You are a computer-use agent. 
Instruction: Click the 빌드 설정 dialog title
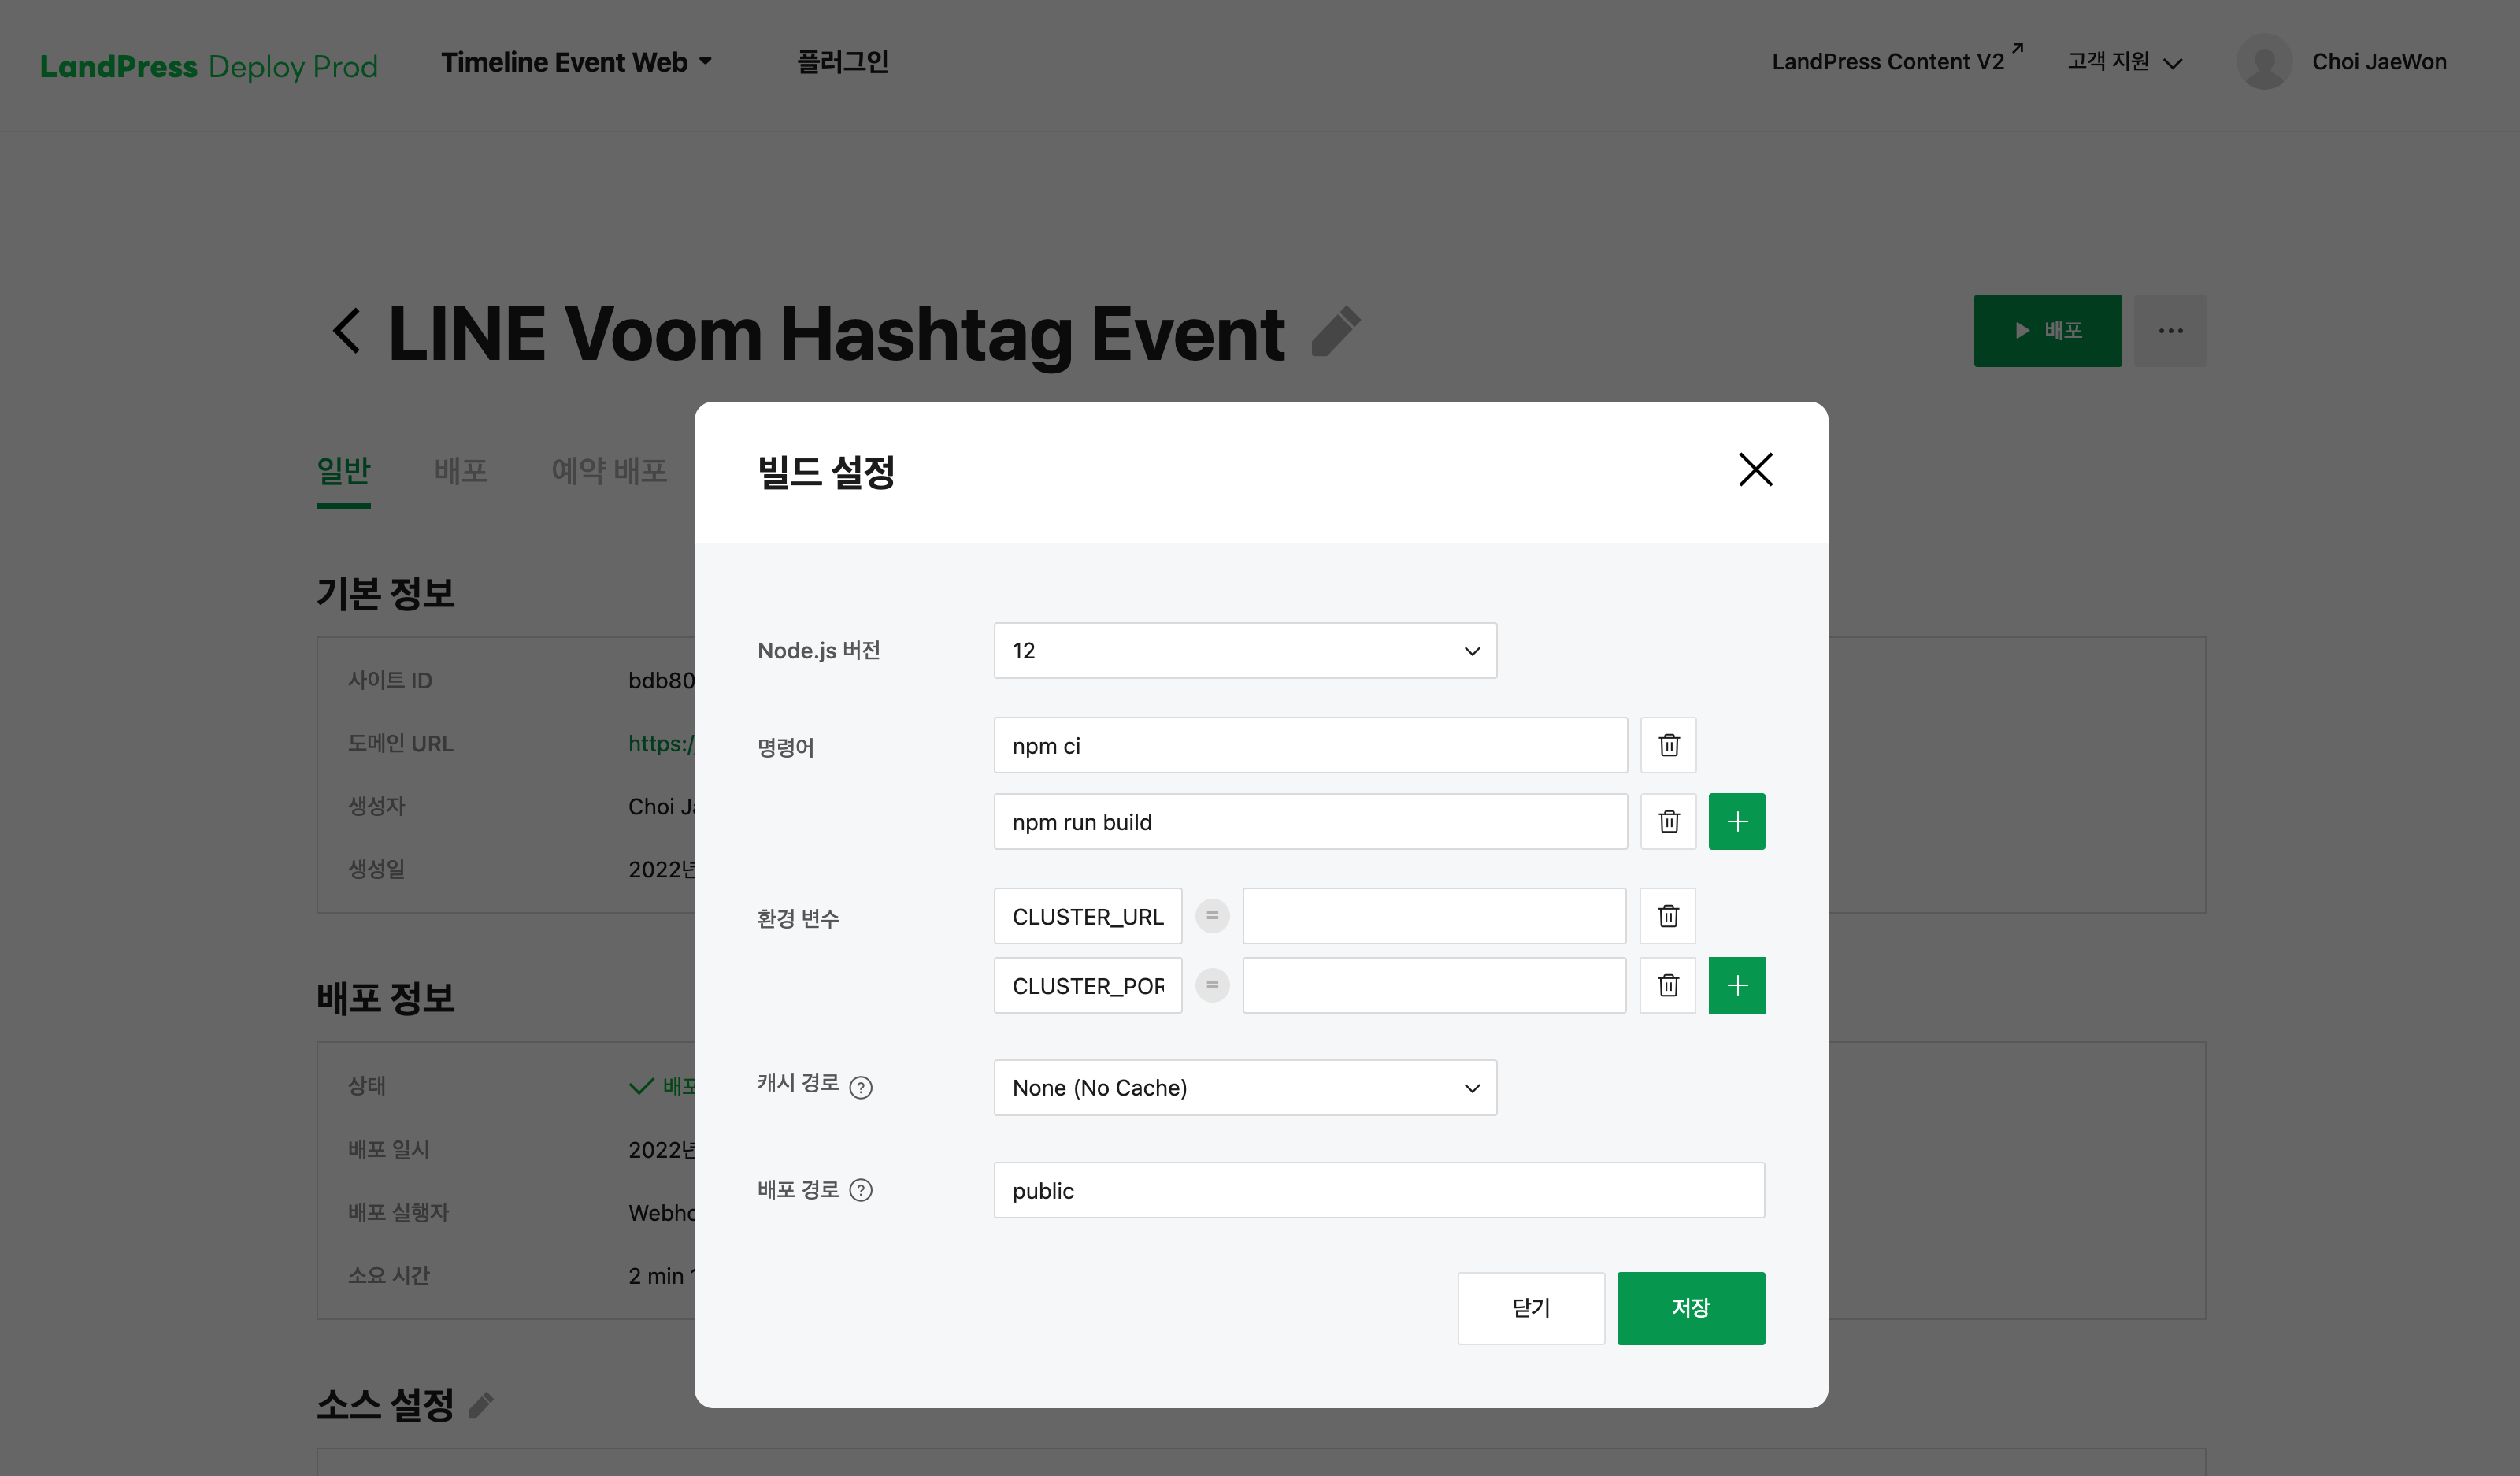click(x=826, y=472)
